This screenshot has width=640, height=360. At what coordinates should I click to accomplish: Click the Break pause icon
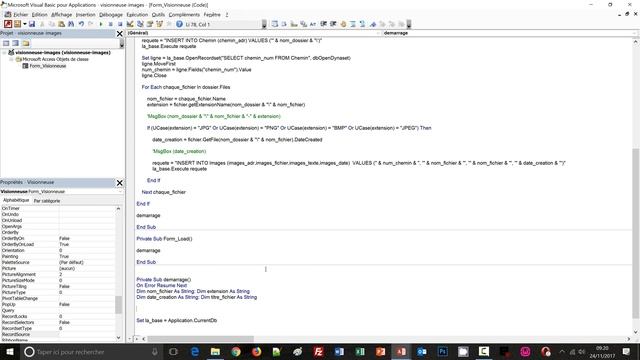[x=110, y=24]
